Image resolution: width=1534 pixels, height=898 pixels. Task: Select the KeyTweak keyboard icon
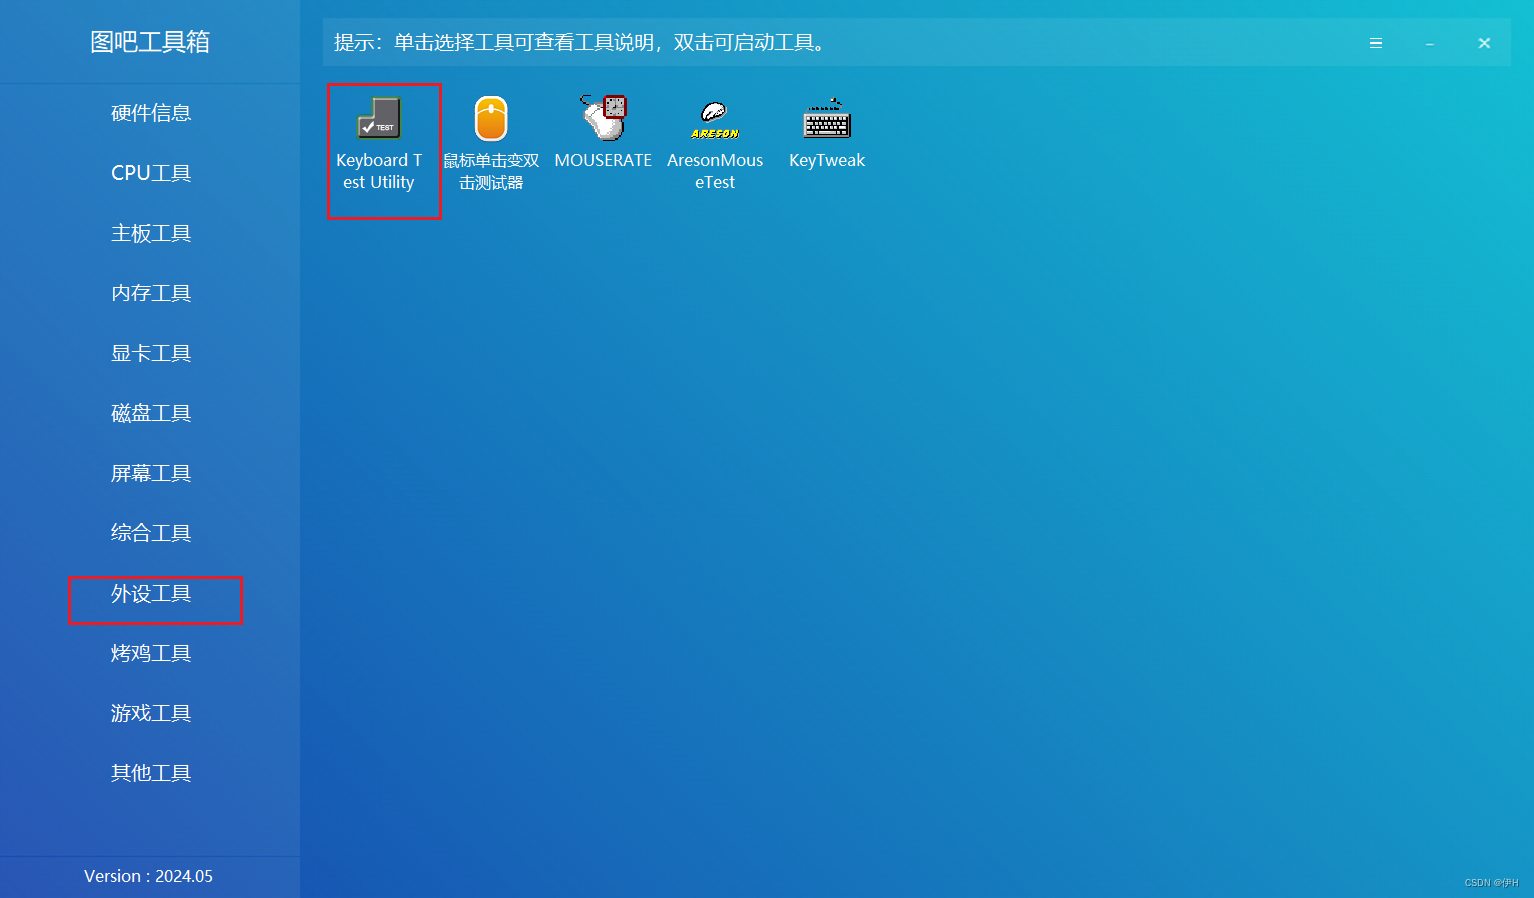tap(827, 118)
